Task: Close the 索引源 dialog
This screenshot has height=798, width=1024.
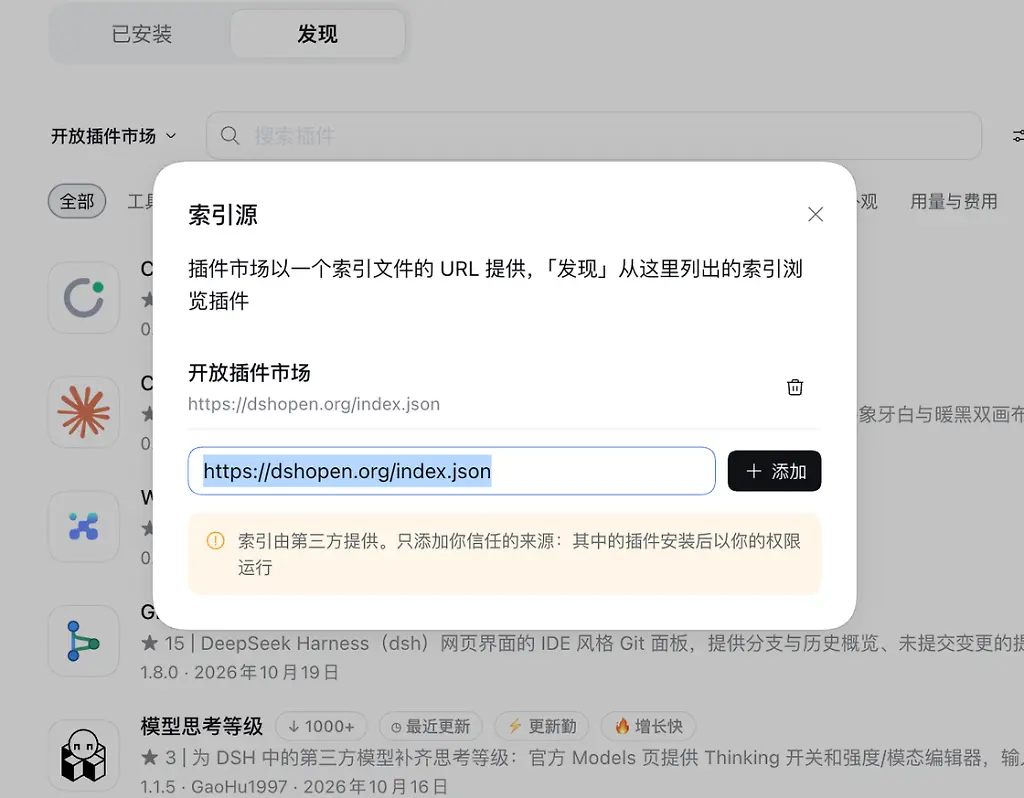Action: tap(815, 214)
